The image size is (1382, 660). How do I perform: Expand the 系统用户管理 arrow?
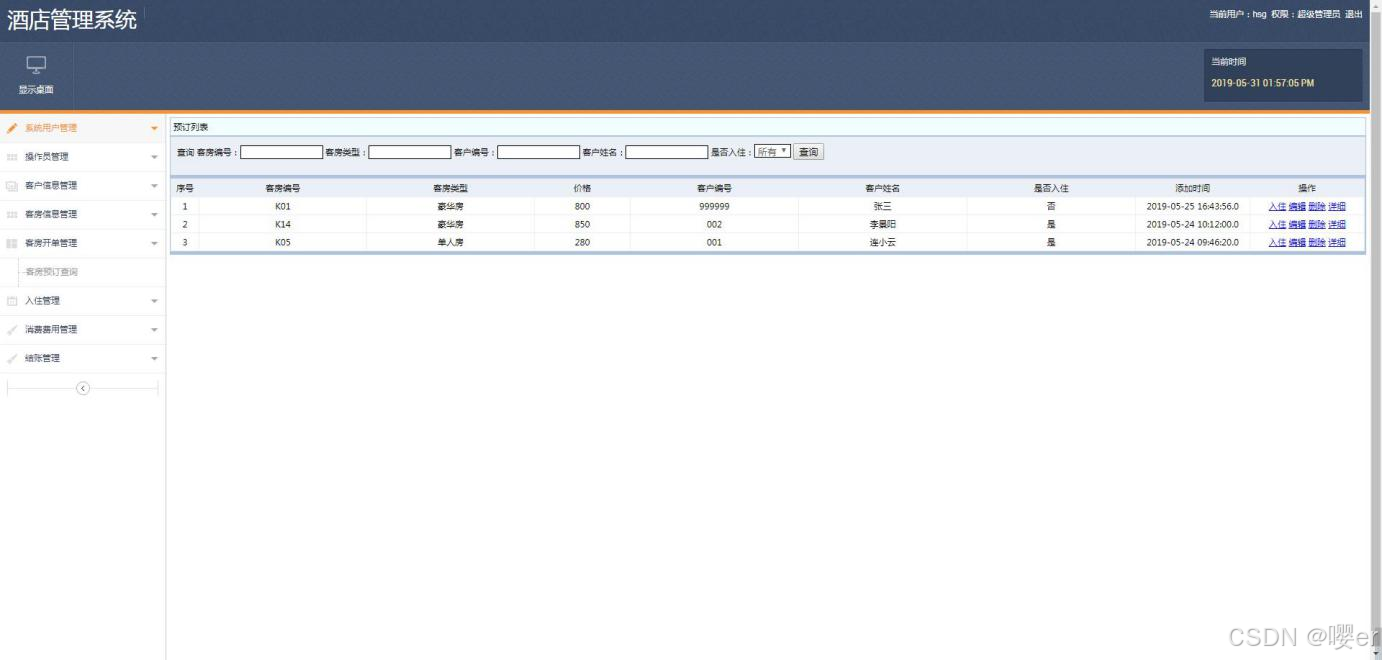pyautogui.click(x=154, y=129)
